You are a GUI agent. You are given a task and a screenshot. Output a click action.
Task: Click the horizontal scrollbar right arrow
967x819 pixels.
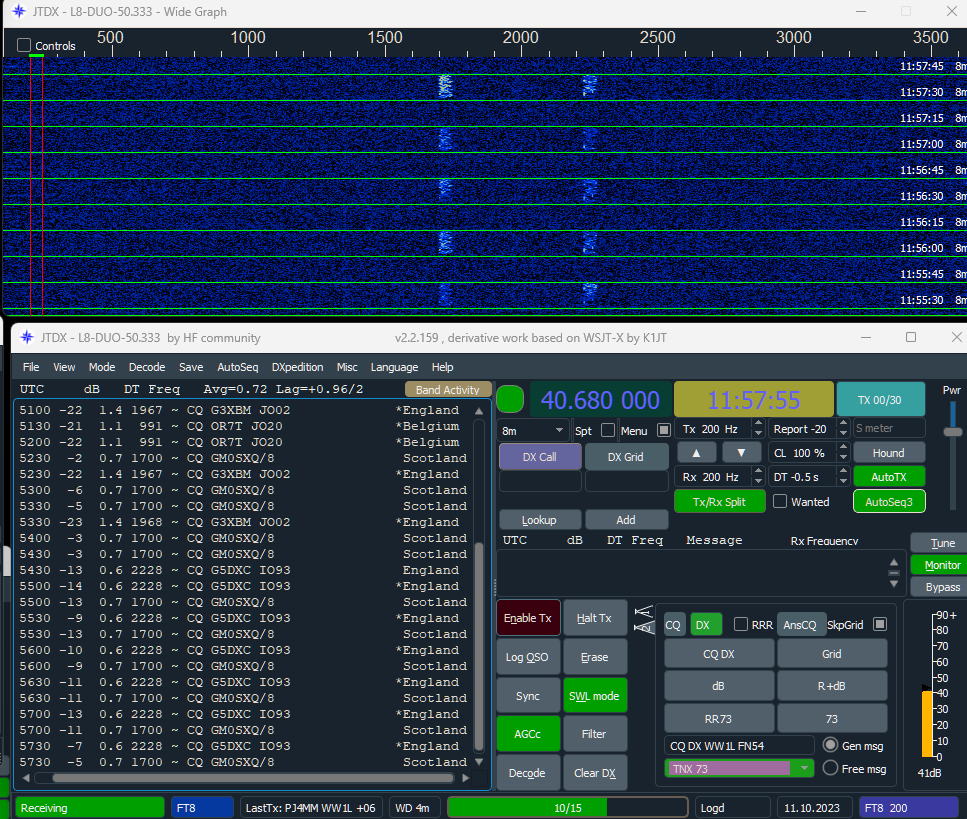pos(466,778)
